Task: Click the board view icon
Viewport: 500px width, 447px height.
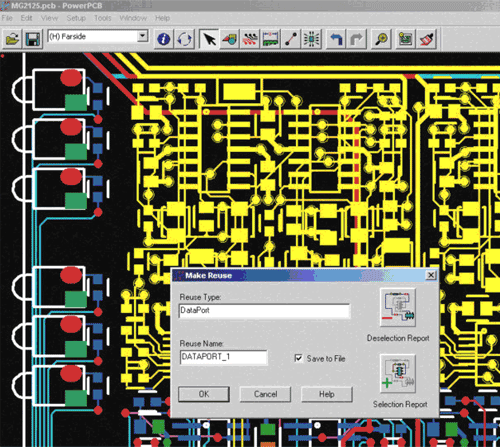Action: coord(405,39)
